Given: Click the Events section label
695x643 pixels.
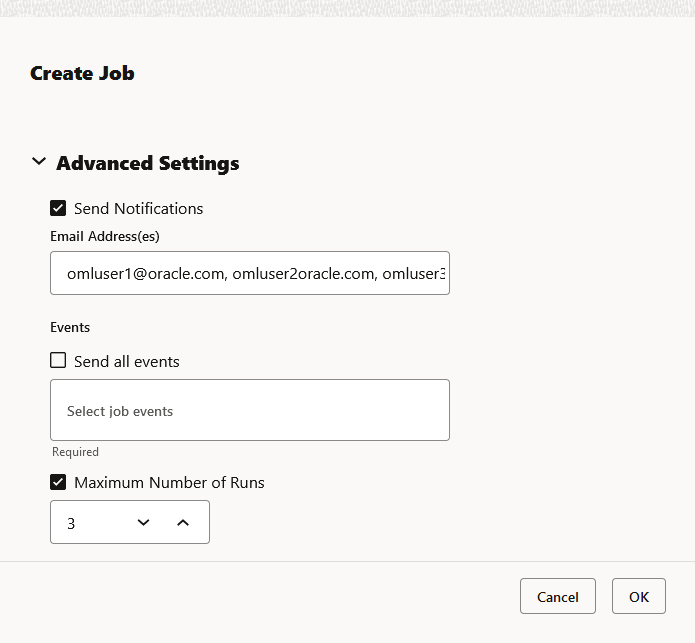Looking at the screenshot, I should tap(70, 327).
